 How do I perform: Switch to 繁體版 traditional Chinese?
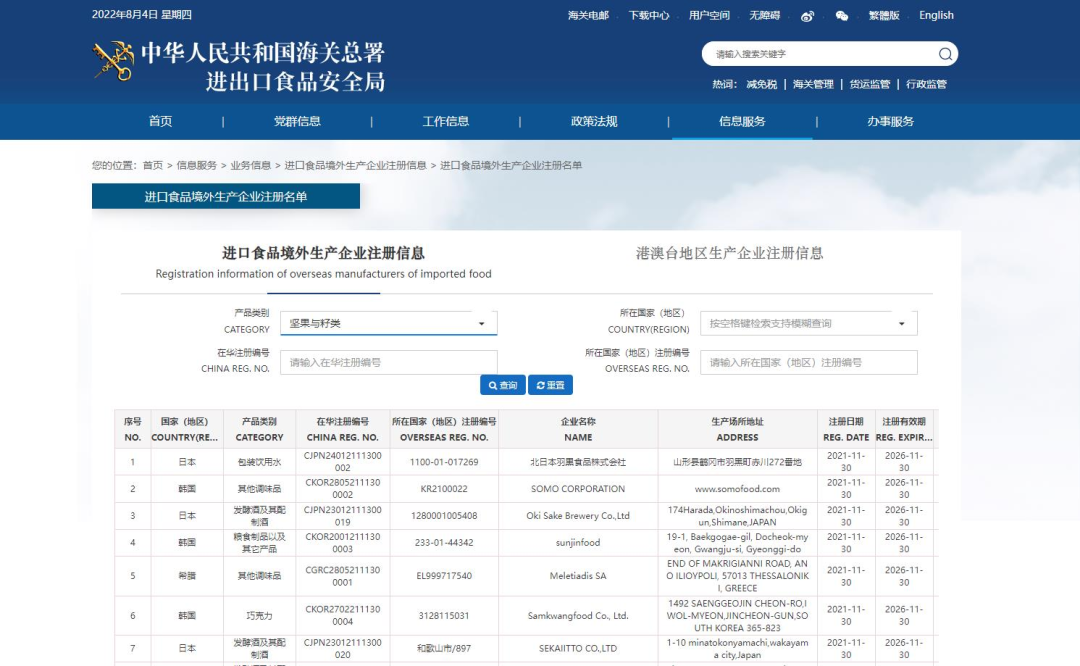coord(884,15)
